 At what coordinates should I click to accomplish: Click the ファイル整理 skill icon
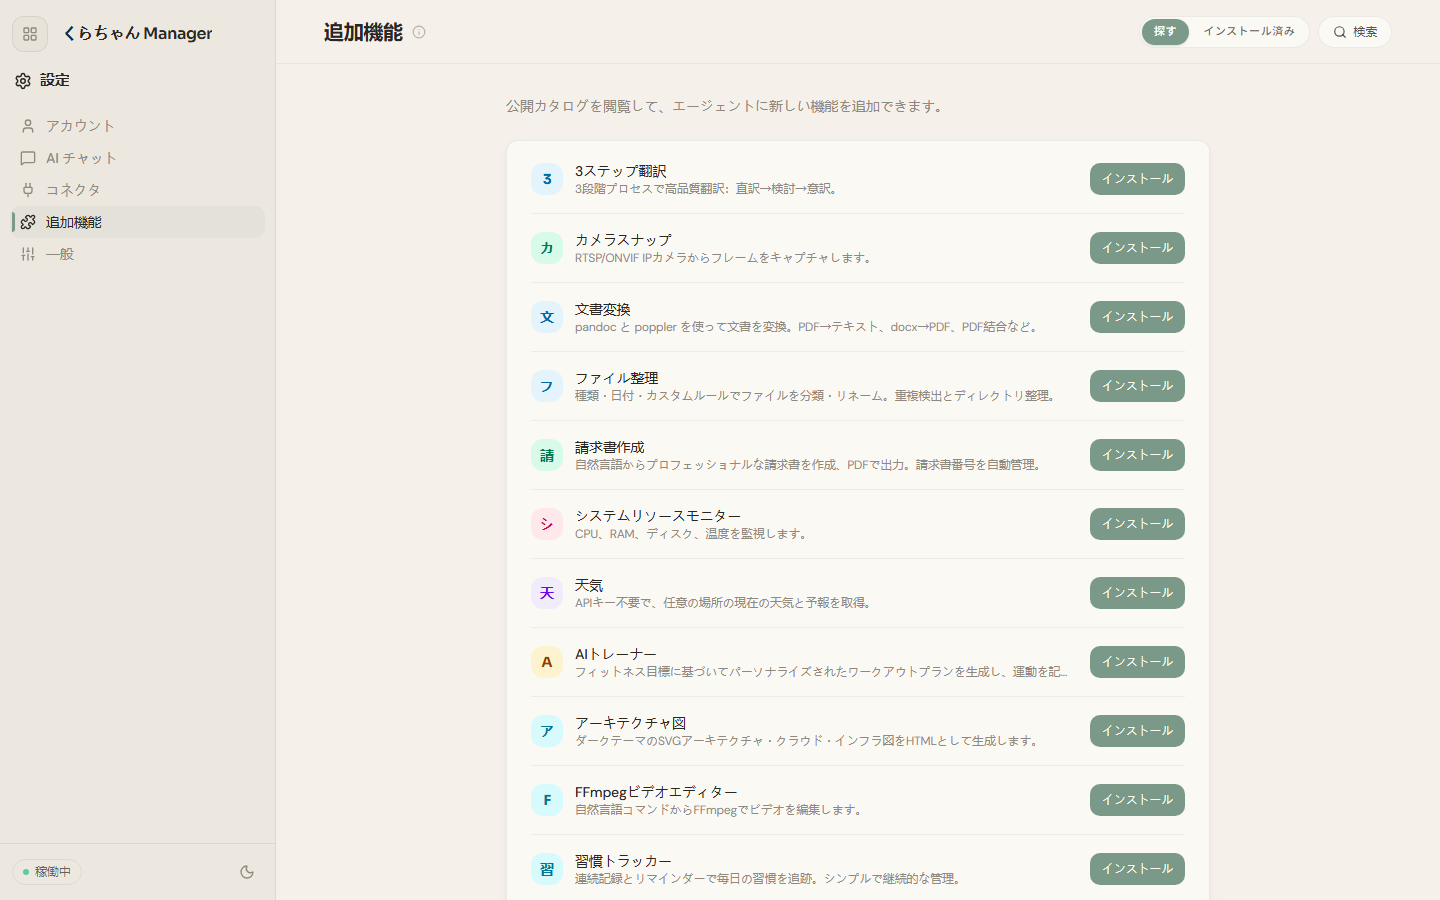(547, 386)
